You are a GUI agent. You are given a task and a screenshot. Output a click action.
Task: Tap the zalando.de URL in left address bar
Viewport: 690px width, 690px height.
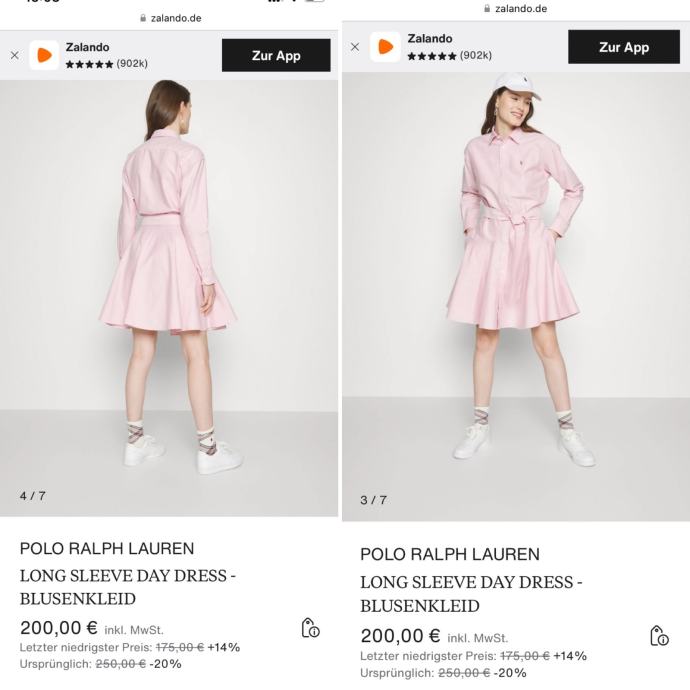coord(180,18)
